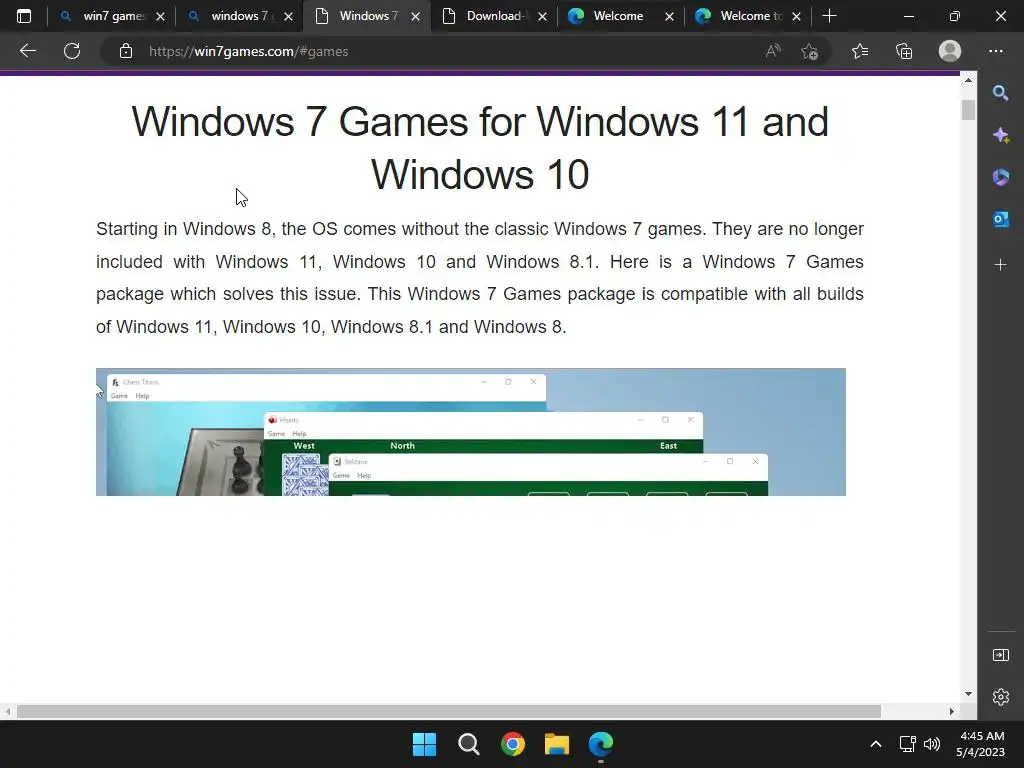Image resolution: width=1024 pixels, height=768 pixels.
Task: Open File Explorer from taskbar
Action: tap(557, 744)
